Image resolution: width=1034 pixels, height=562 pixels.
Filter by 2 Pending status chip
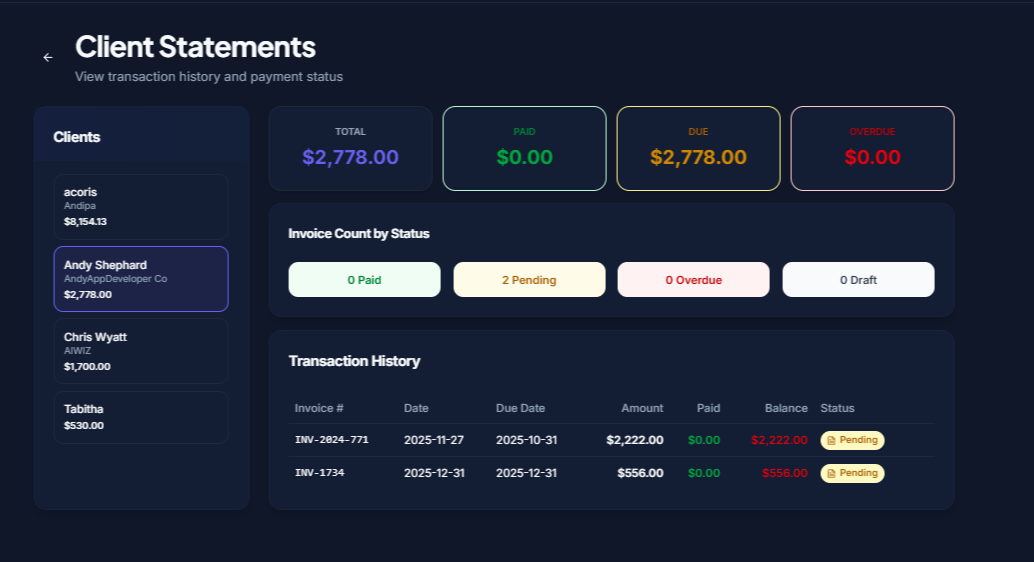click(529, 280)
